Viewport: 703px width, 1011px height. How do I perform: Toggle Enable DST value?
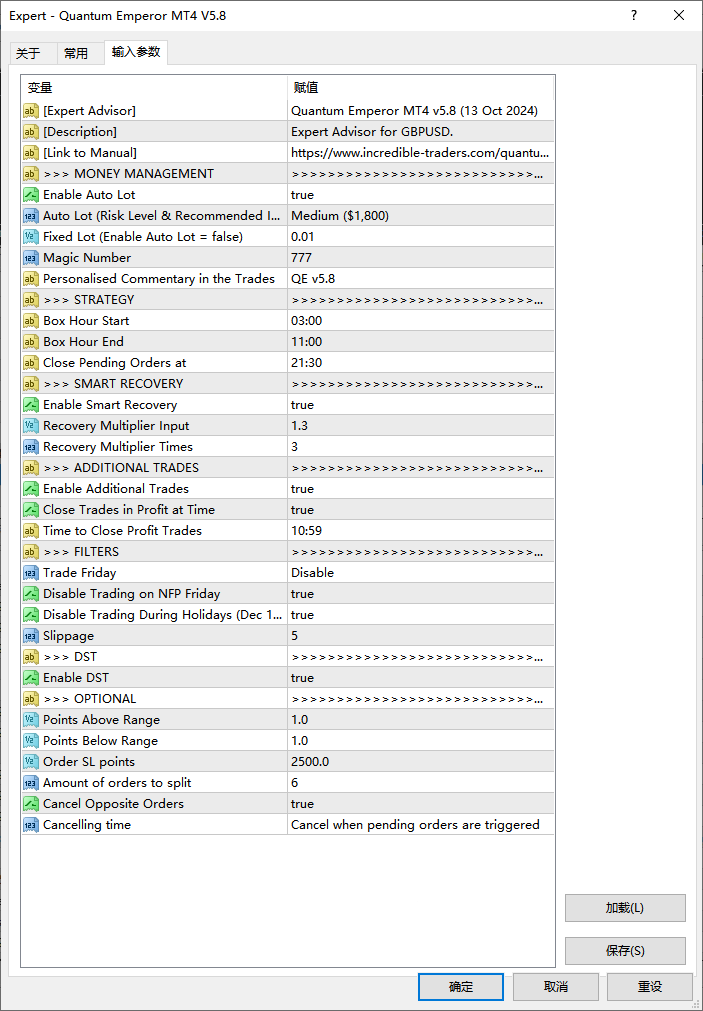pyautogui.click(x=420, y=678)
